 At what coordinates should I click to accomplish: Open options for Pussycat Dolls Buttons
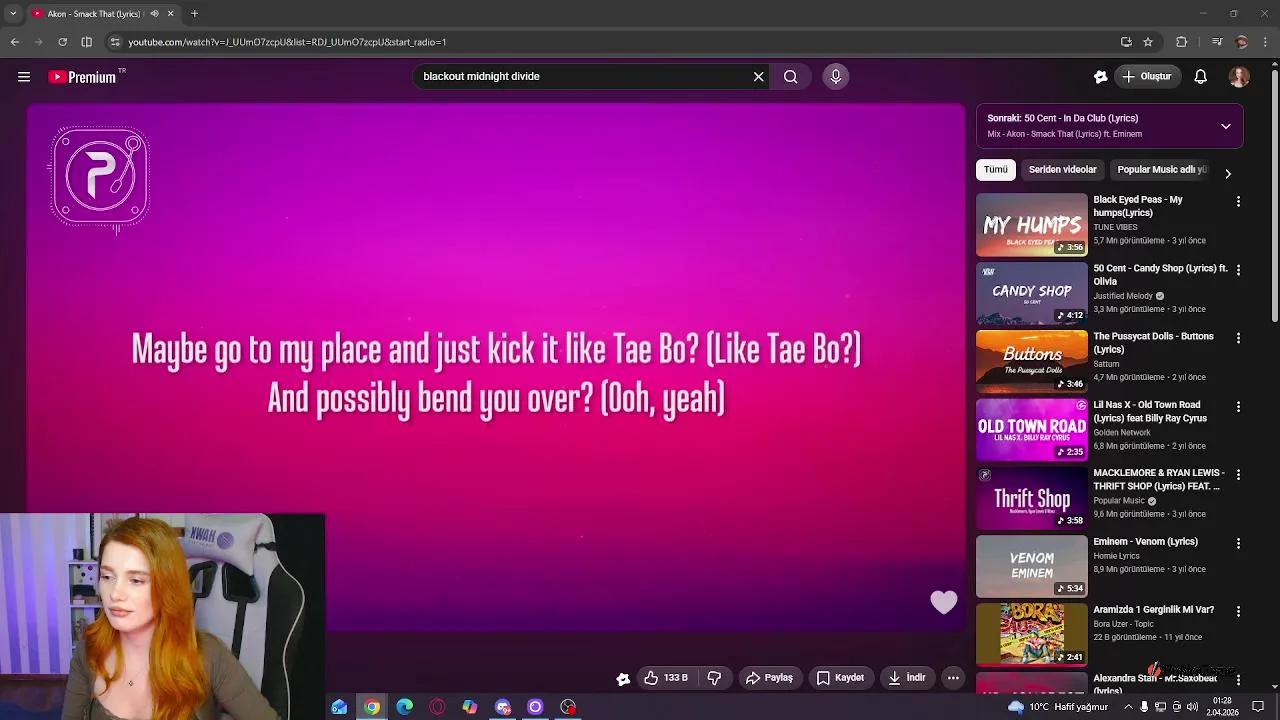pos(1238,338)
